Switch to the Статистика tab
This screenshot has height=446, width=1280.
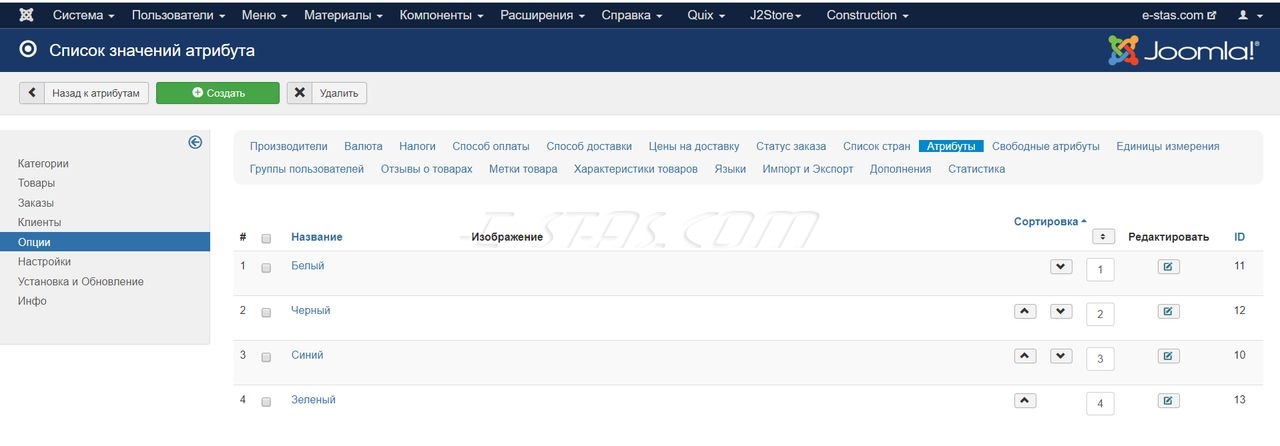(977, 169)
